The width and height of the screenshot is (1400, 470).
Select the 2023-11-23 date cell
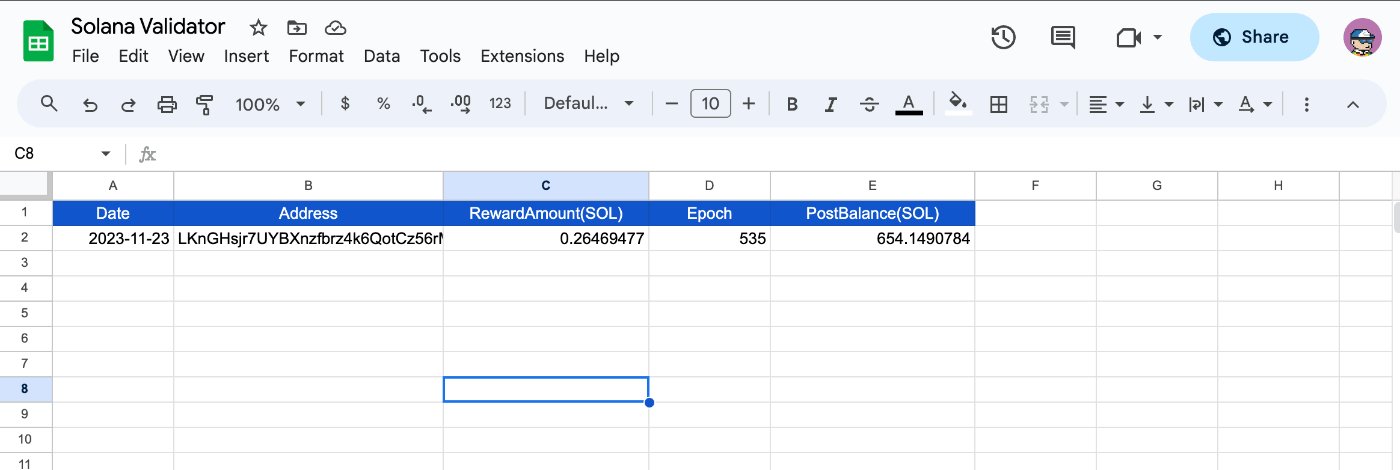(113, 239)
